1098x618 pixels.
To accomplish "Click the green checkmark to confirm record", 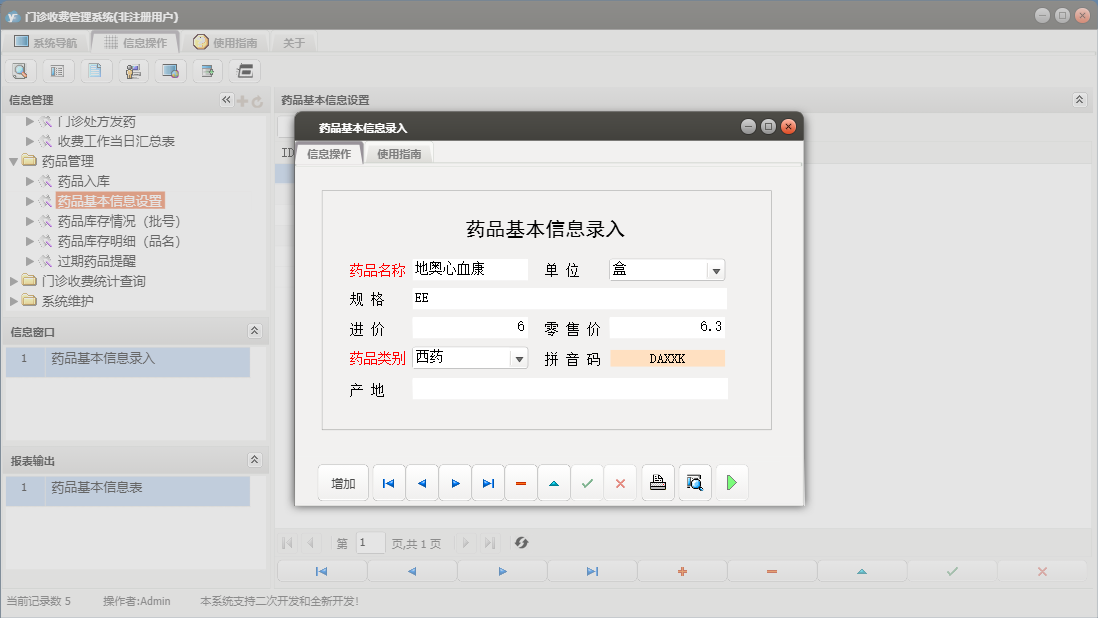I will tap(587, 482).
